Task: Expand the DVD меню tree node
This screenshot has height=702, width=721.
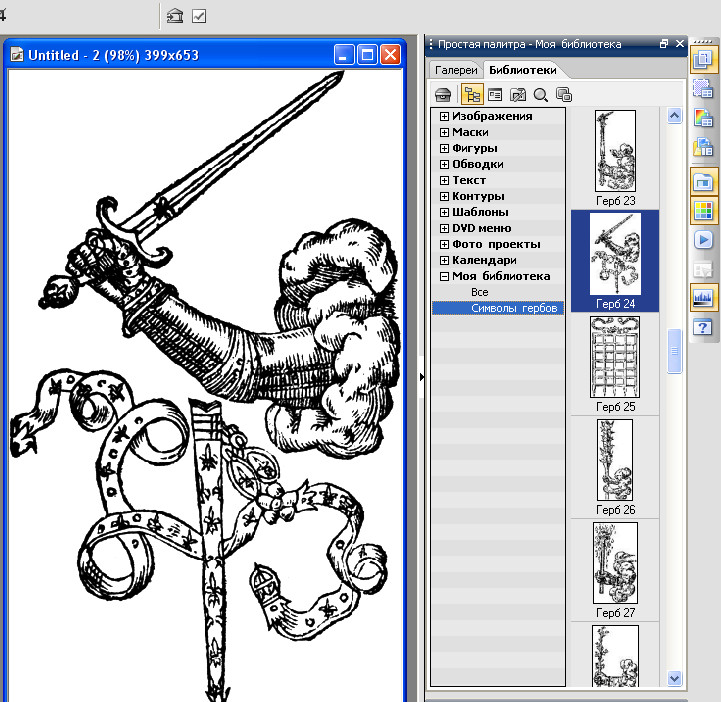Action: (444, 228)
